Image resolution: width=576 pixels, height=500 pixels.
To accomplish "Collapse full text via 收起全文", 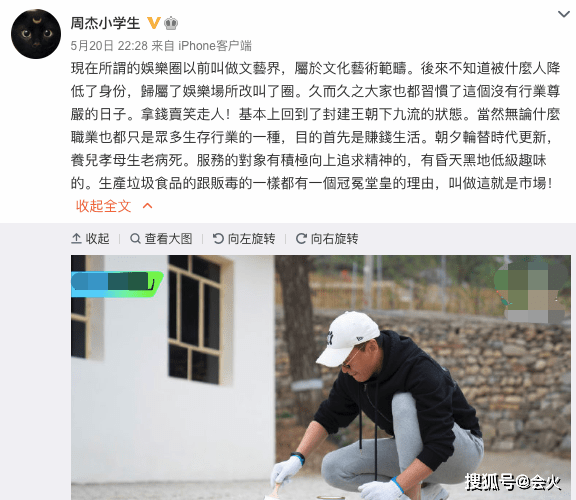I will [104, 206].
